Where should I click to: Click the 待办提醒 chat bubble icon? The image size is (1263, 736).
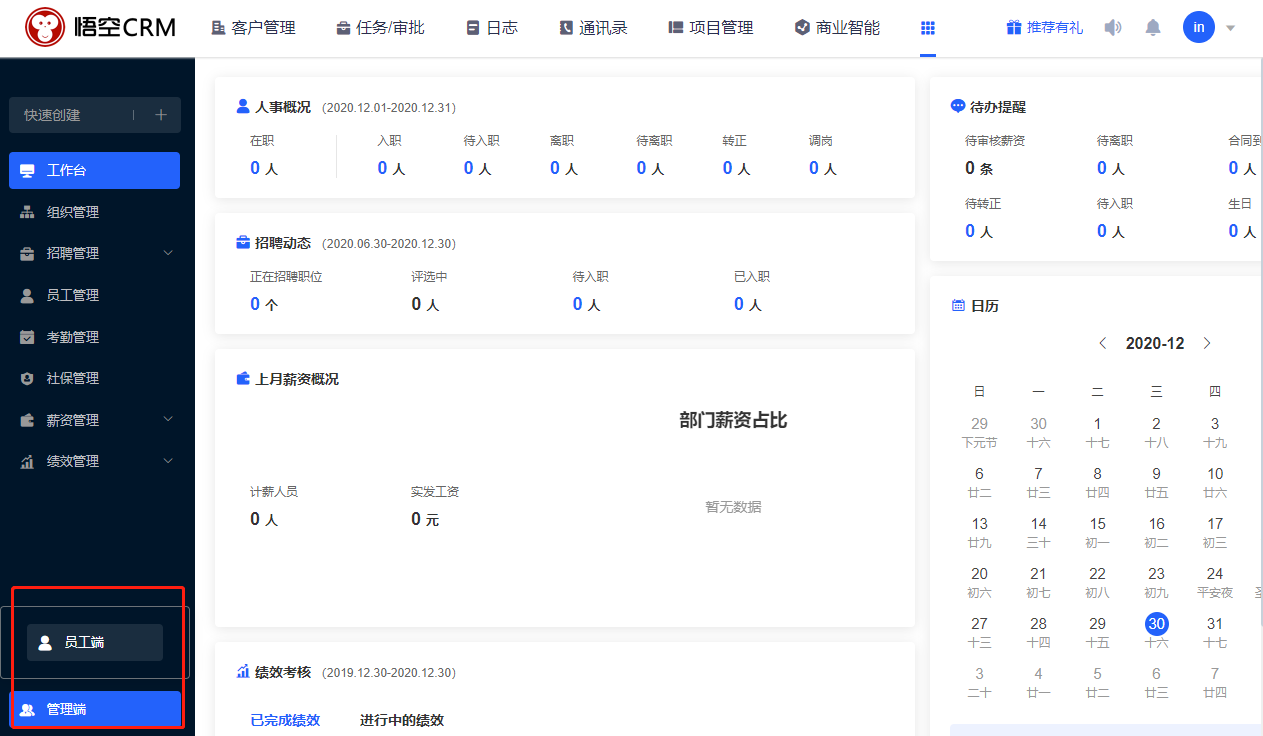click(958, 106)
